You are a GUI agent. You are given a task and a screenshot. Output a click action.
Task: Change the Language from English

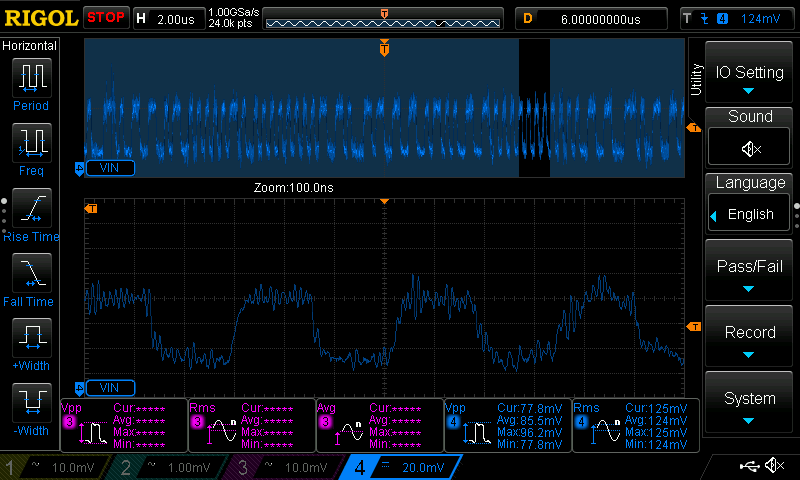coord(749,214)
